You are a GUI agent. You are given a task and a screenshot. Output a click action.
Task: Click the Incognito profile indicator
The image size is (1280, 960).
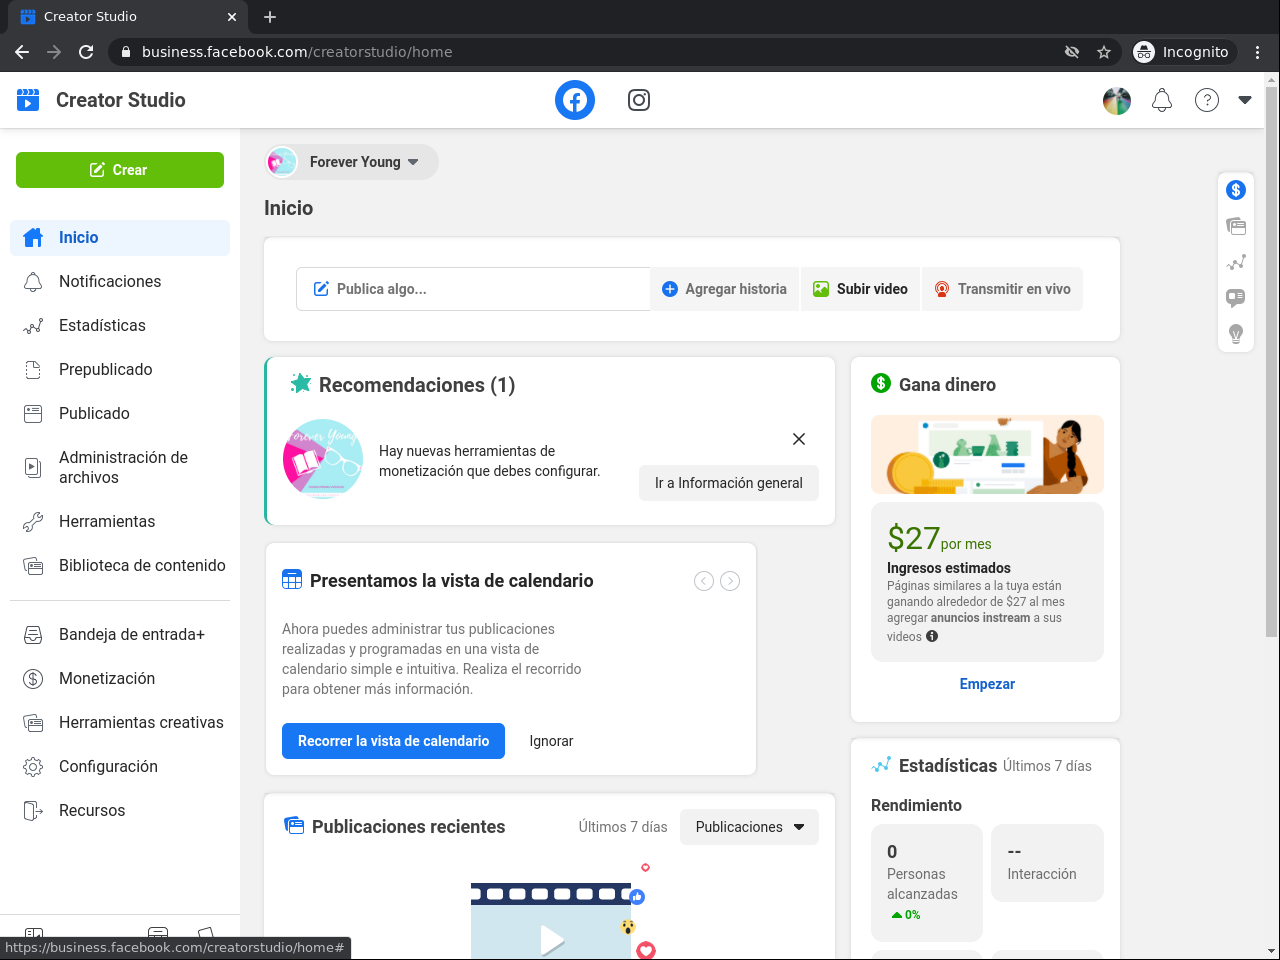pyautogui.click(x=1182, y=52)
